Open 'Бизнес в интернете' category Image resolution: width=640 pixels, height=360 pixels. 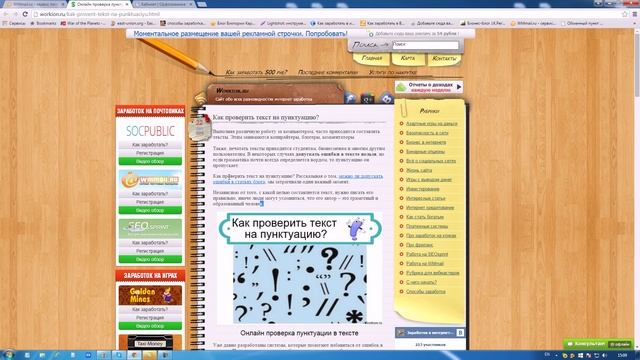click(x=426, y=142)
